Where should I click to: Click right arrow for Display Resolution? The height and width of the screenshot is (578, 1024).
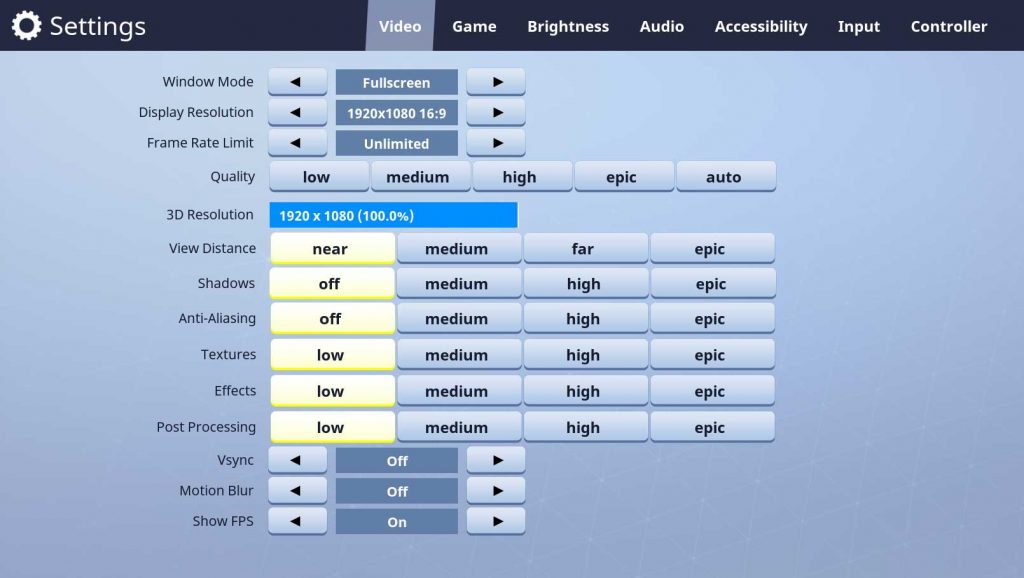(x=496, y=112)
